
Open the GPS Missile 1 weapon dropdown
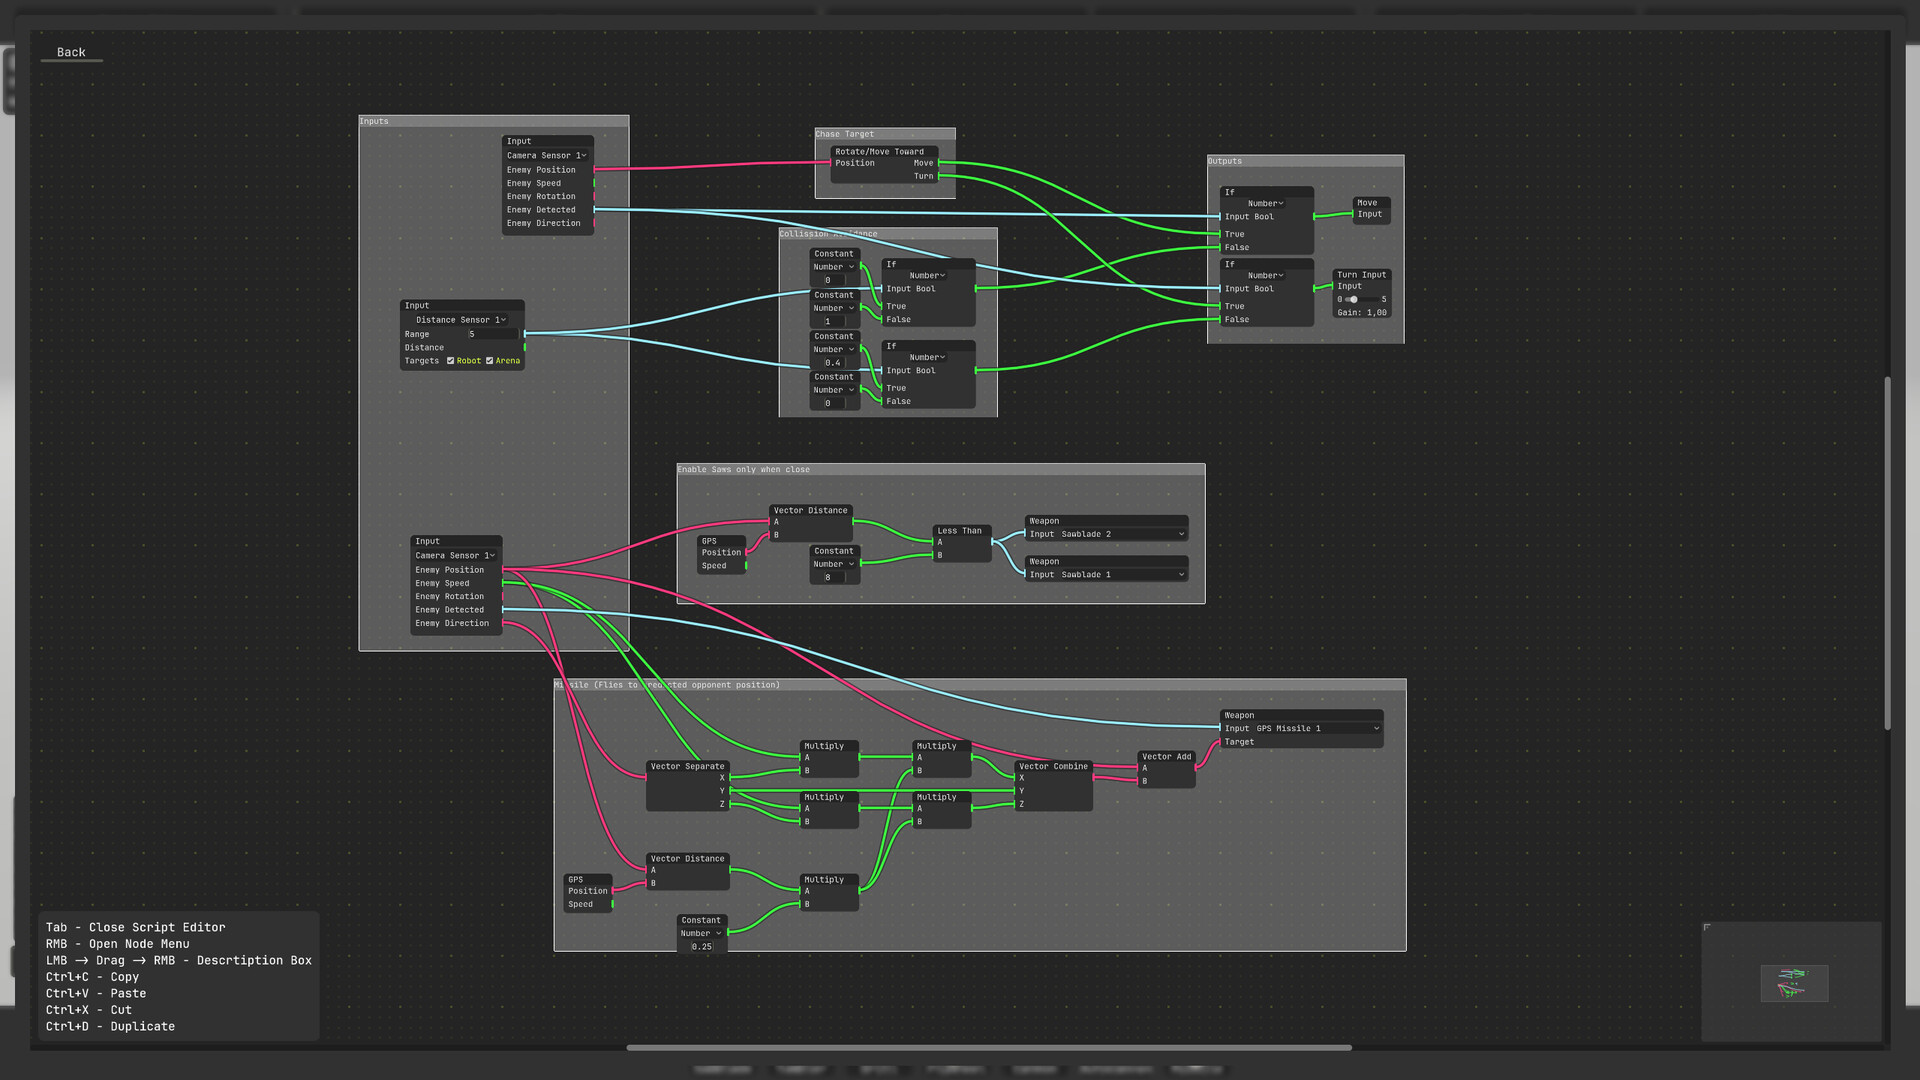(1374, 728)
